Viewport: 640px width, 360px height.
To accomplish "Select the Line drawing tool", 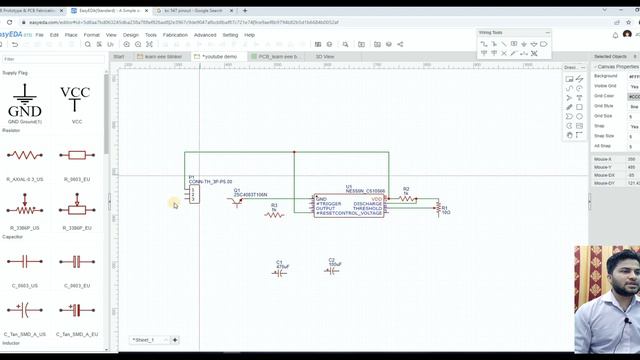I will click(579, 79).
